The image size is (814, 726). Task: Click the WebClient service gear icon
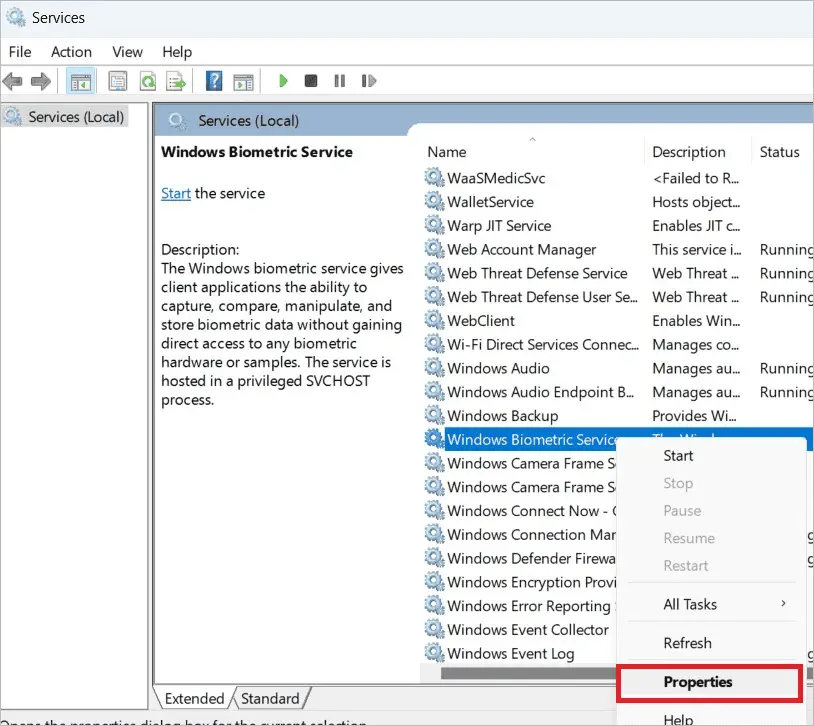click(434, 320)
